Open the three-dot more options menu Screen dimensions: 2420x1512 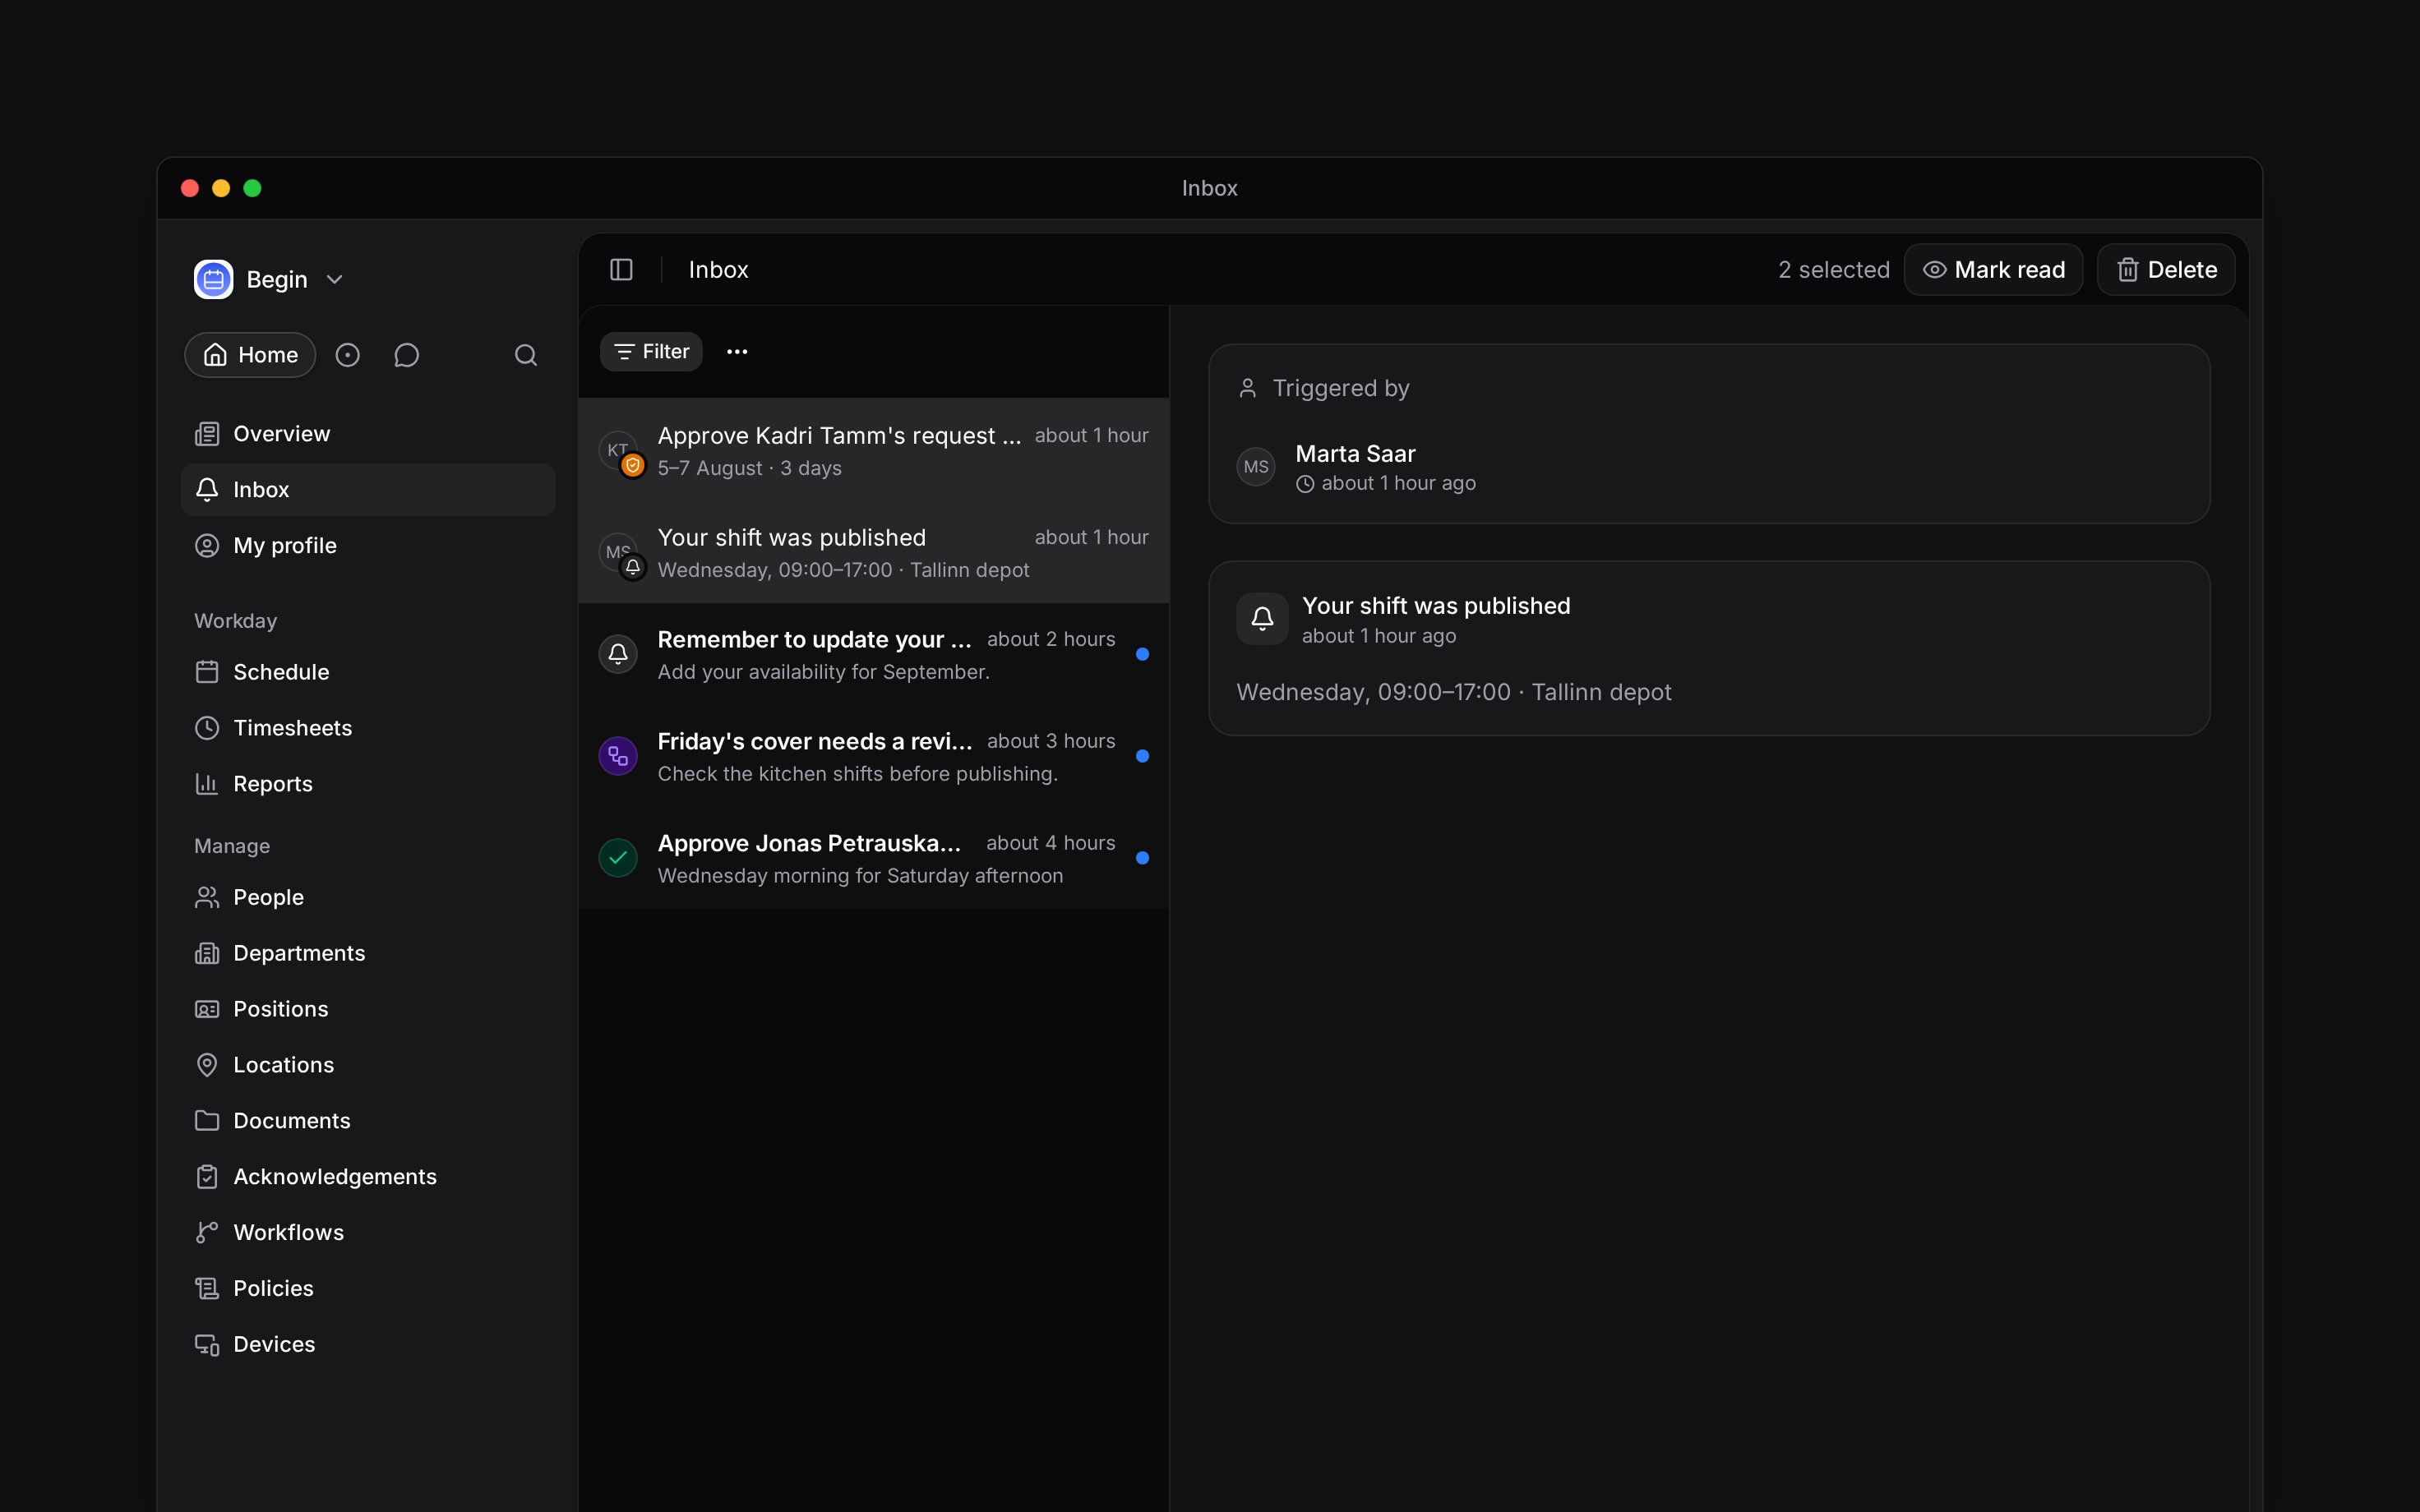pyautogui.click(x=737, y=352)
